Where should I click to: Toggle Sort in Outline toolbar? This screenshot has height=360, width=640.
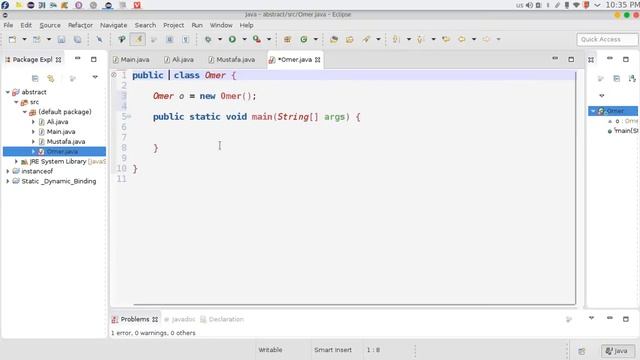coord(632,78)
